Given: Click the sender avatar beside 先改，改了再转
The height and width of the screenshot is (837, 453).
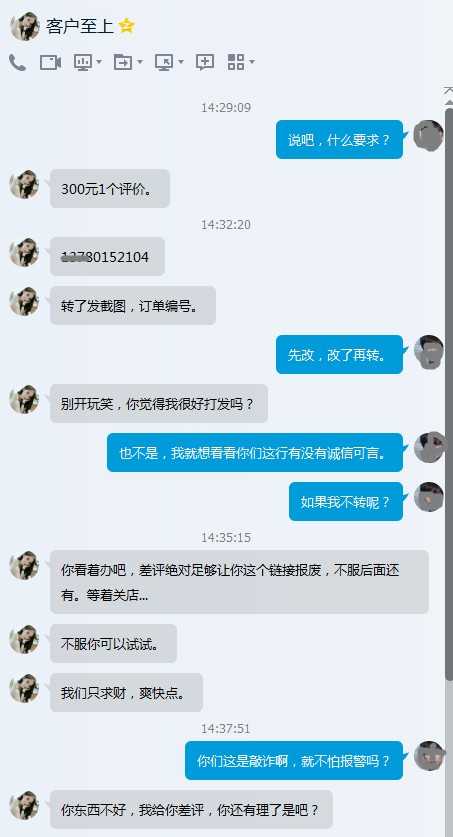Looking at the screenshot, I should [429, 352].
